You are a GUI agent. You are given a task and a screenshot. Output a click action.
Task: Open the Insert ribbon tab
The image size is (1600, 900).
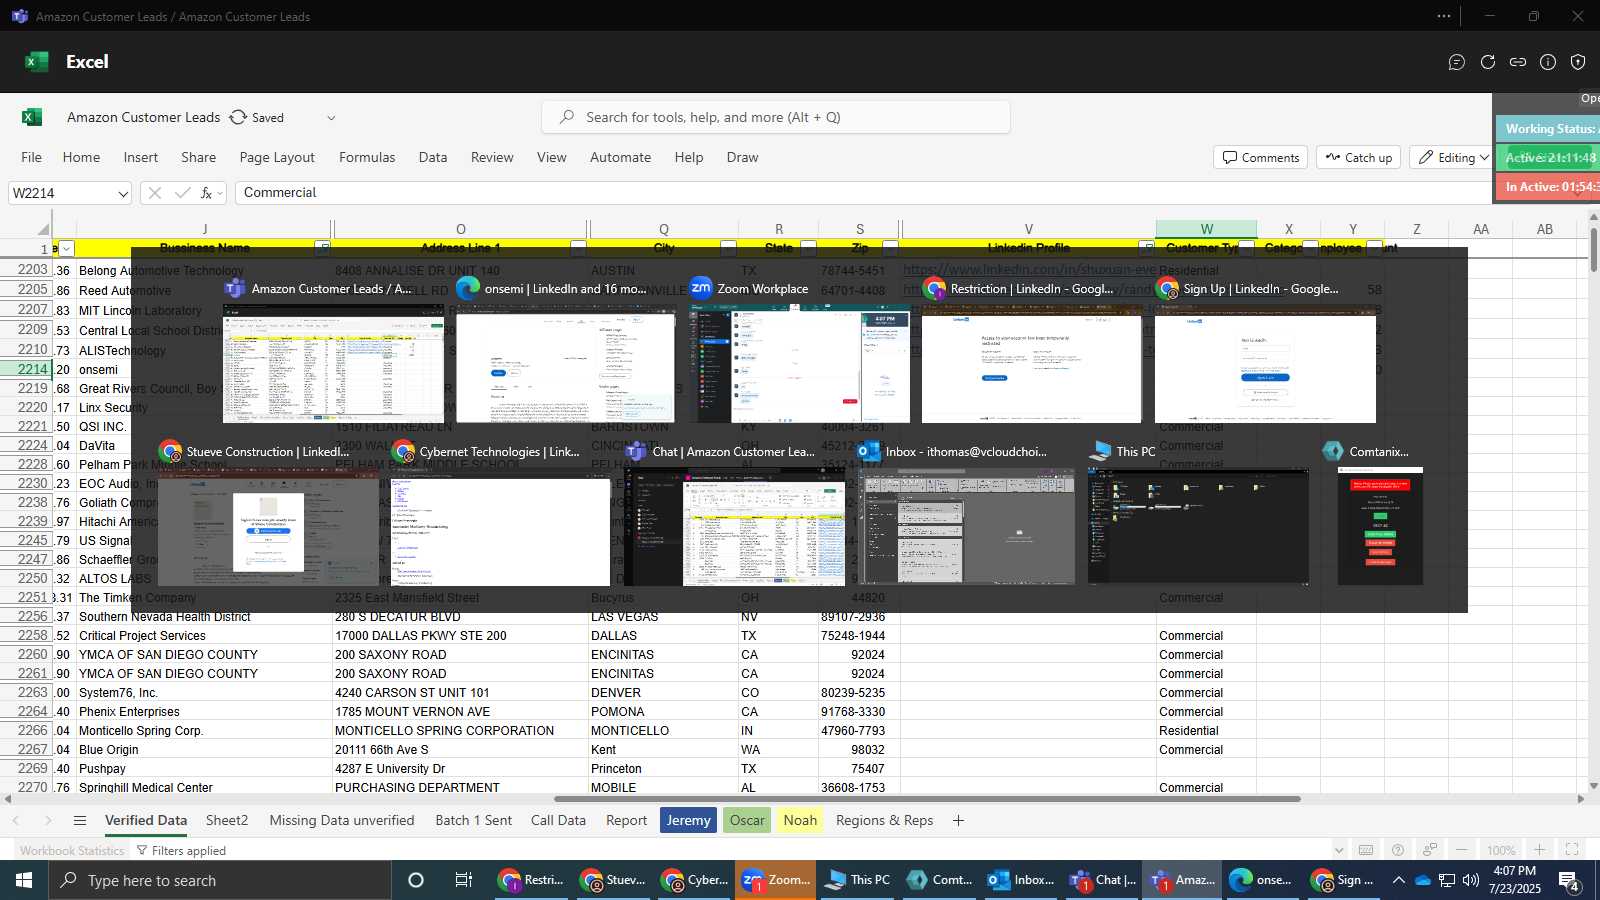coord(141,158)
